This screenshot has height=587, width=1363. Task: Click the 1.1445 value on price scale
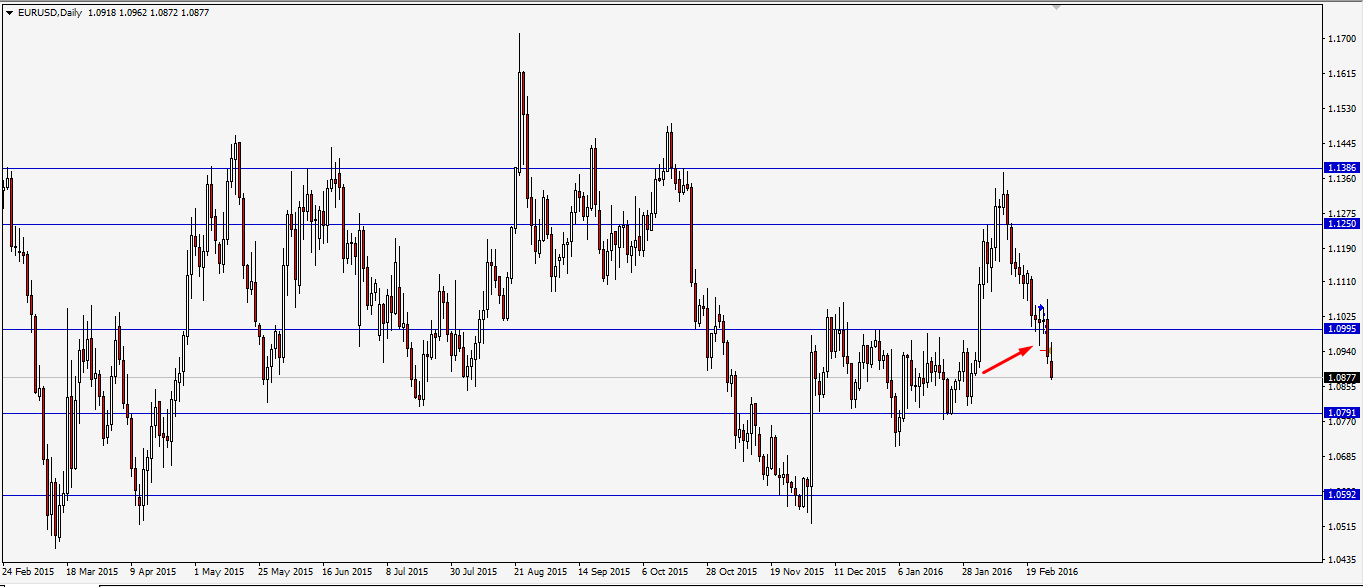click(x=1342, y=144)
